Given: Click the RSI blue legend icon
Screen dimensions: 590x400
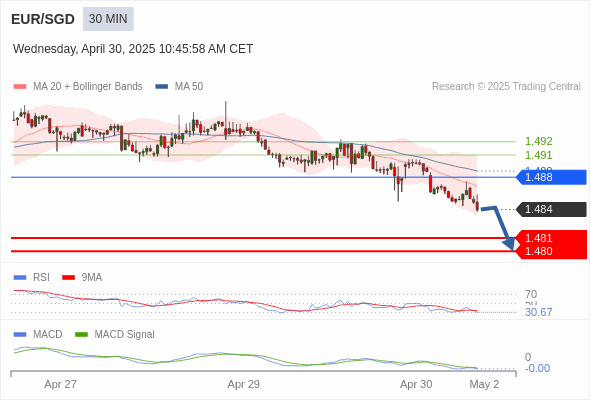Looking at the screenshot, I should point(20,278).
